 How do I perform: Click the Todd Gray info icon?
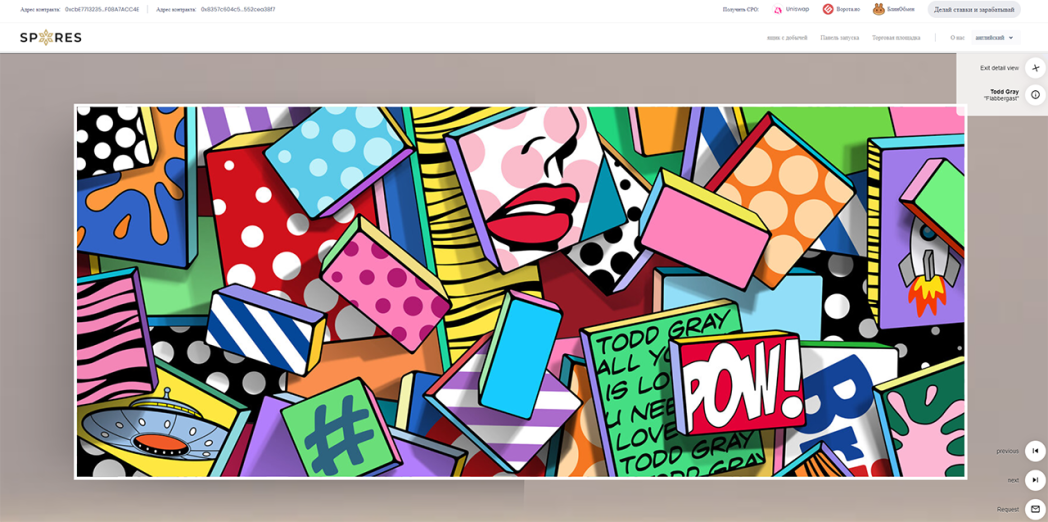click(1035, 95)
